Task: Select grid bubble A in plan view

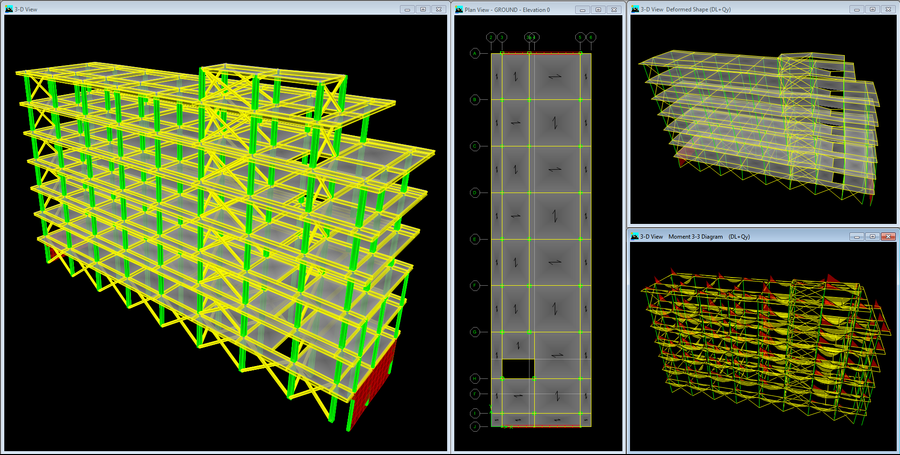Action: pos(474,53)
